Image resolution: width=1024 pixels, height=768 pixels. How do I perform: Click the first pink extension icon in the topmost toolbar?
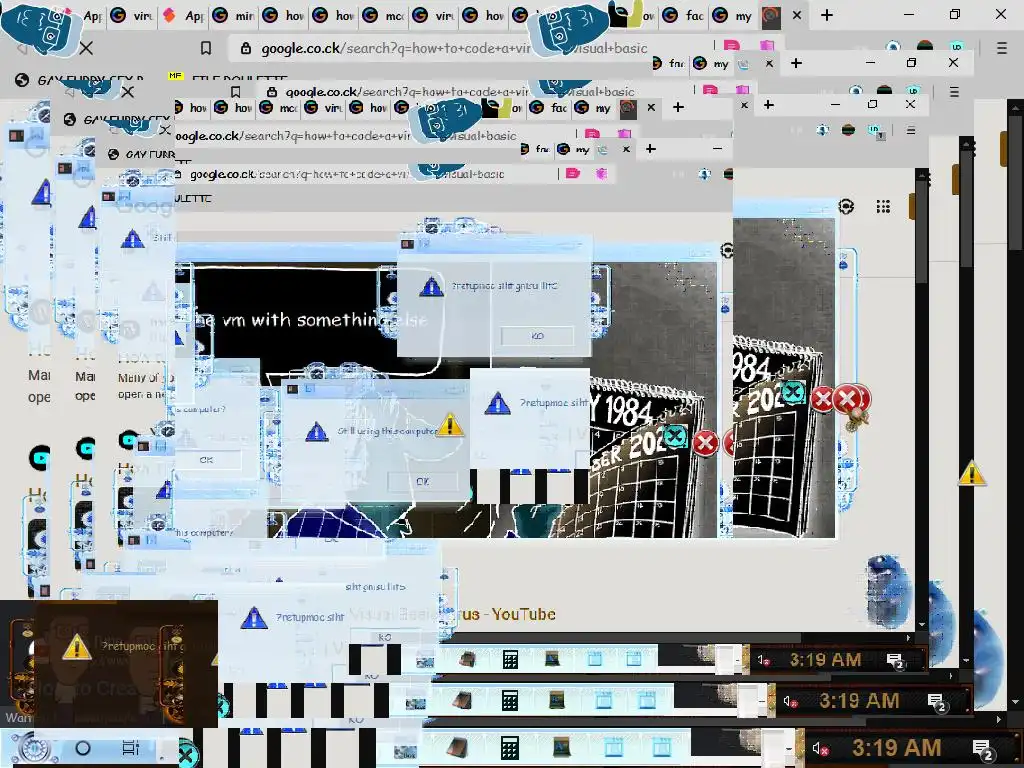731,46
